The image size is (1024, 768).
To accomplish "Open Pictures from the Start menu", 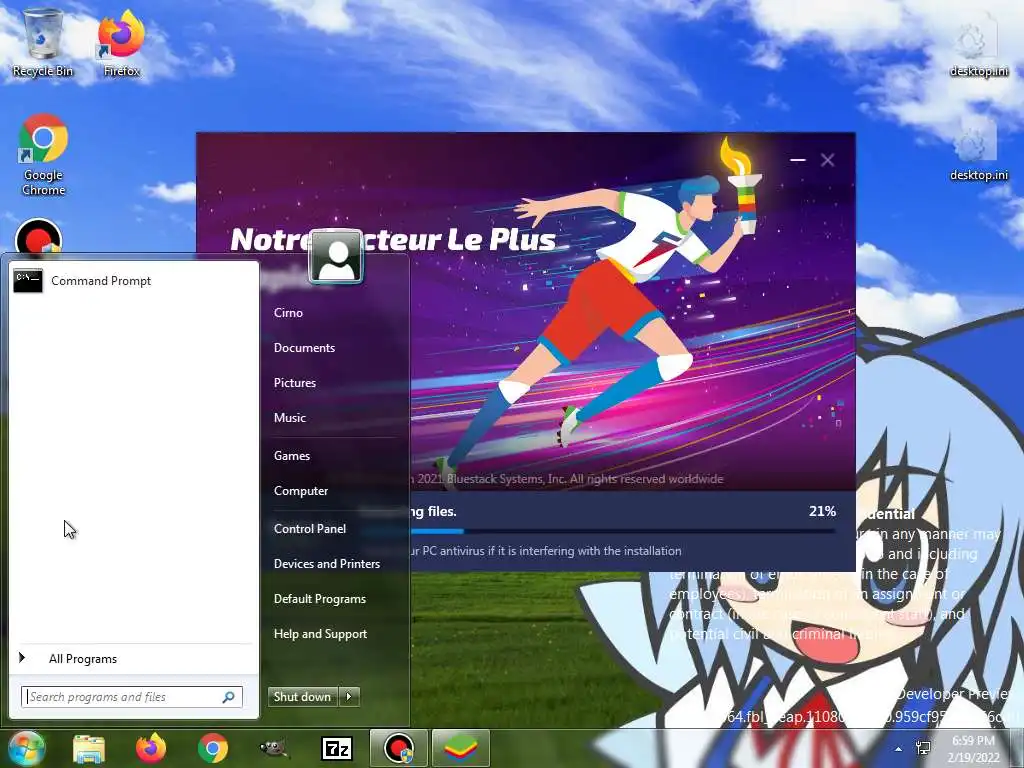I will pos(295,383).
